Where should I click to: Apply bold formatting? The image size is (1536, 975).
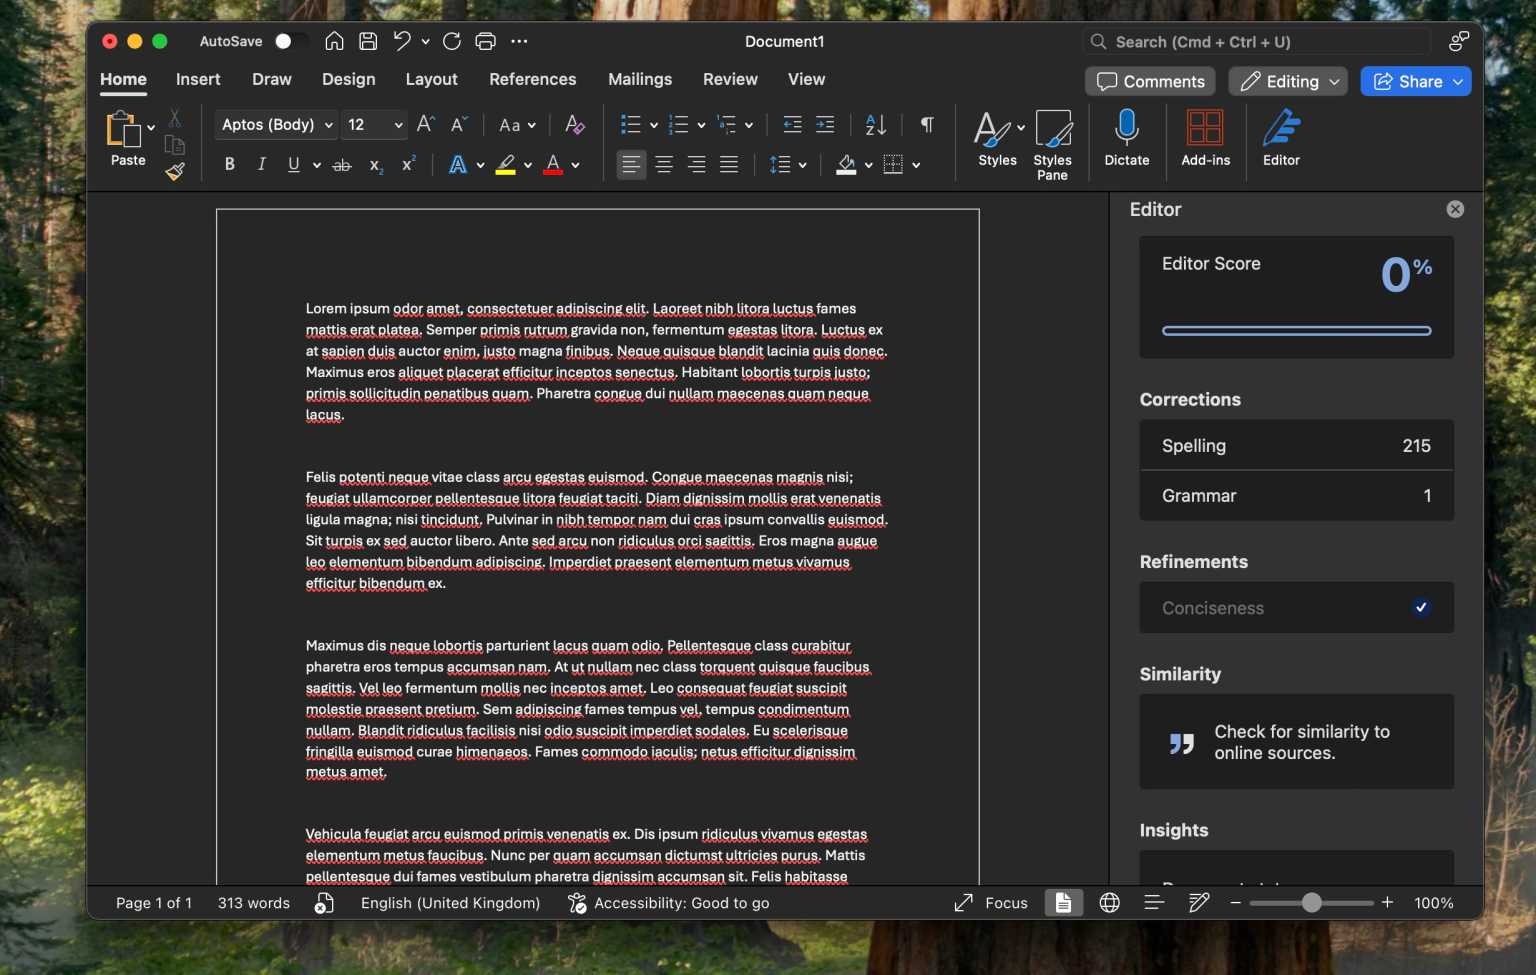tap(229, 164)
